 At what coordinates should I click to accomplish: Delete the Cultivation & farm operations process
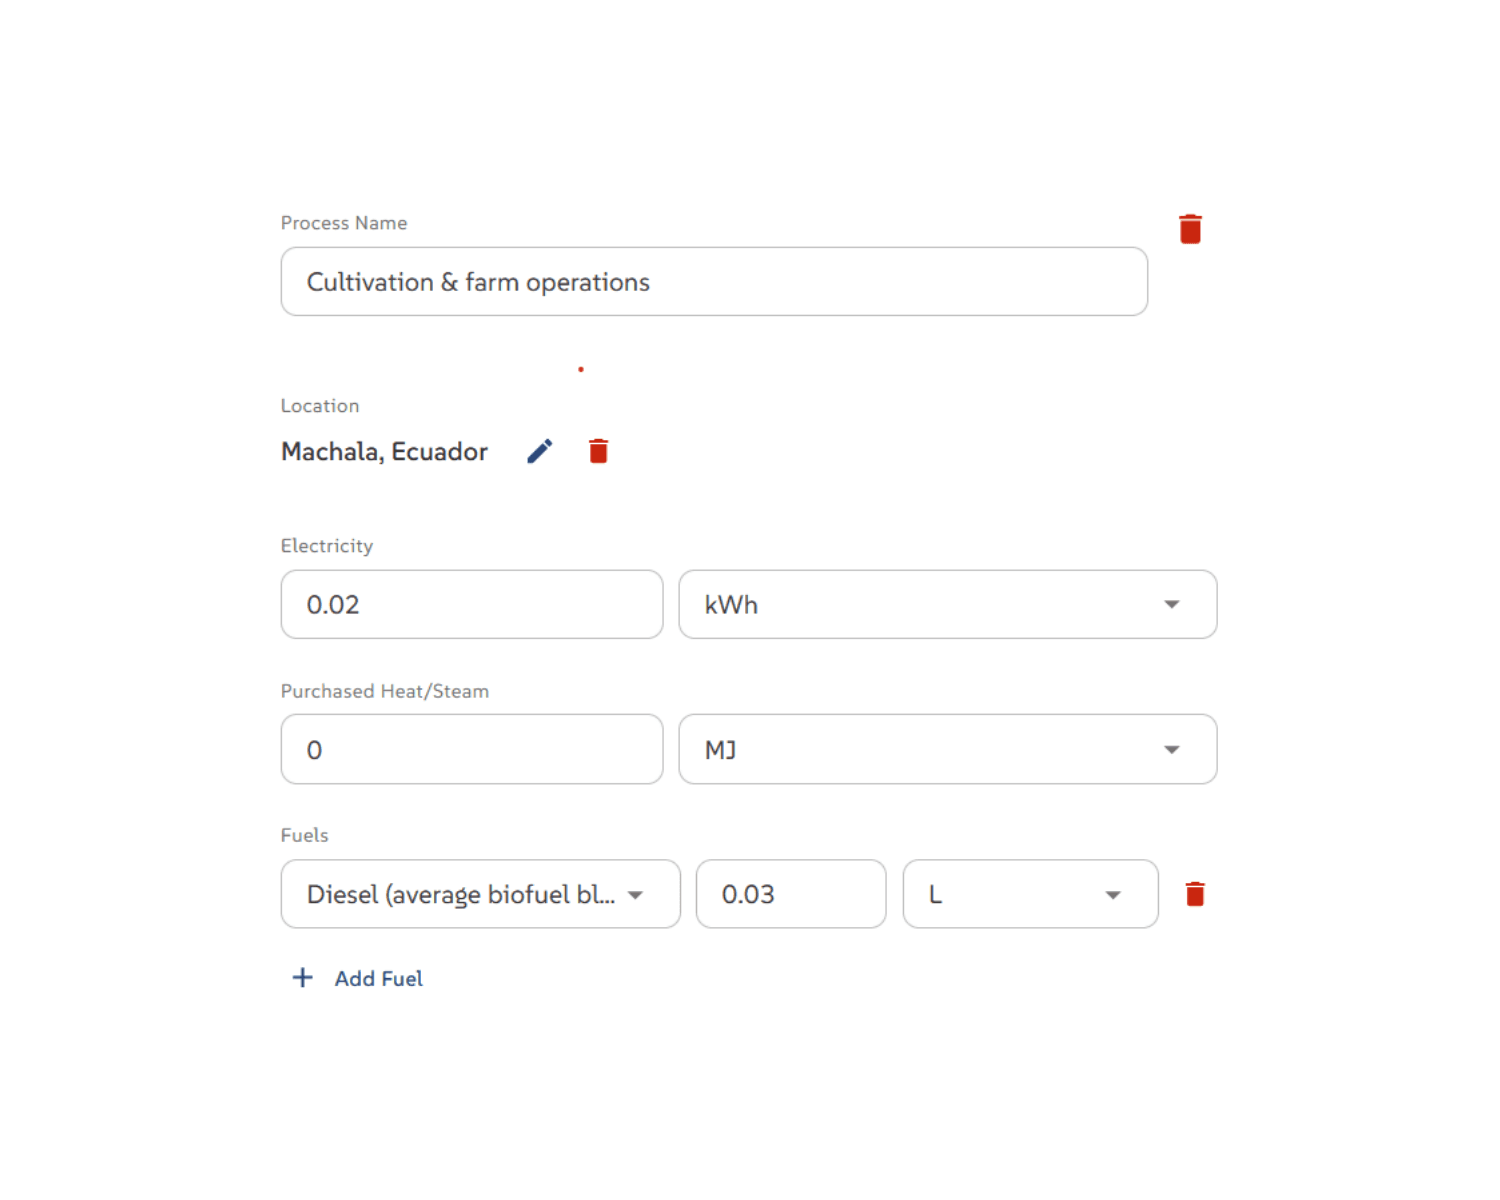(x=1190, y=229)
